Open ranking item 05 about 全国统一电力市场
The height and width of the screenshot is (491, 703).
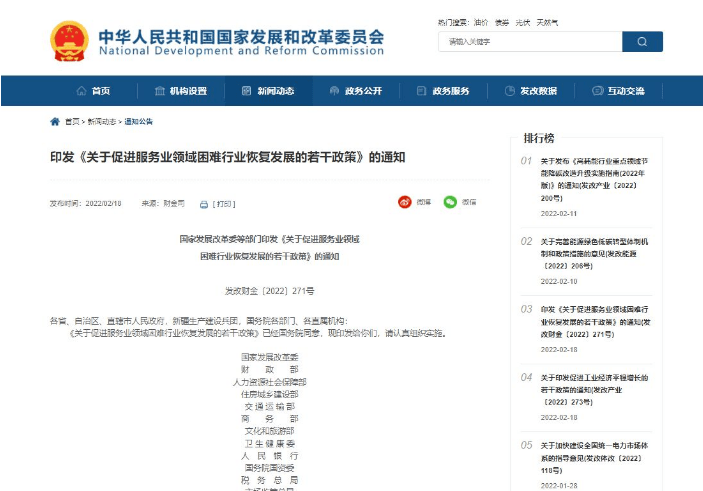(595, 458)
